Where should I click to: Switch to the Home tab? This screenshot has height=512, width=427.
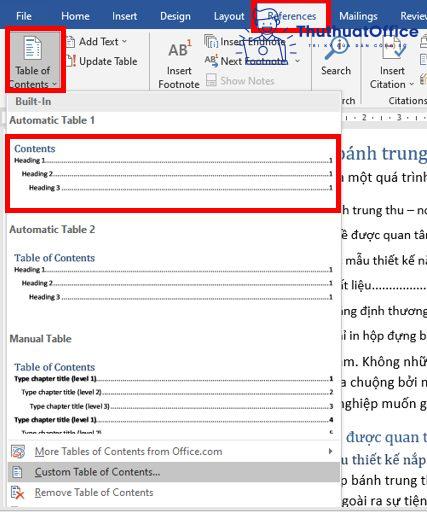[x=75, y=16]
